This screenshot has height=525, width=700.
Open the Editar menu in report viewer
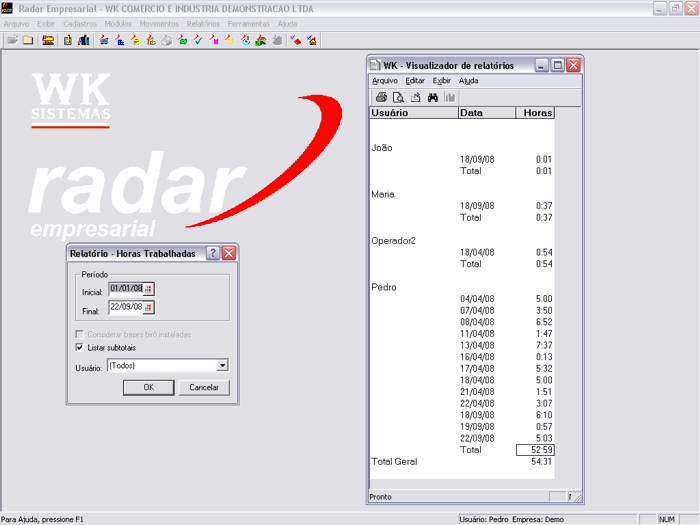(x=415, y=80)
